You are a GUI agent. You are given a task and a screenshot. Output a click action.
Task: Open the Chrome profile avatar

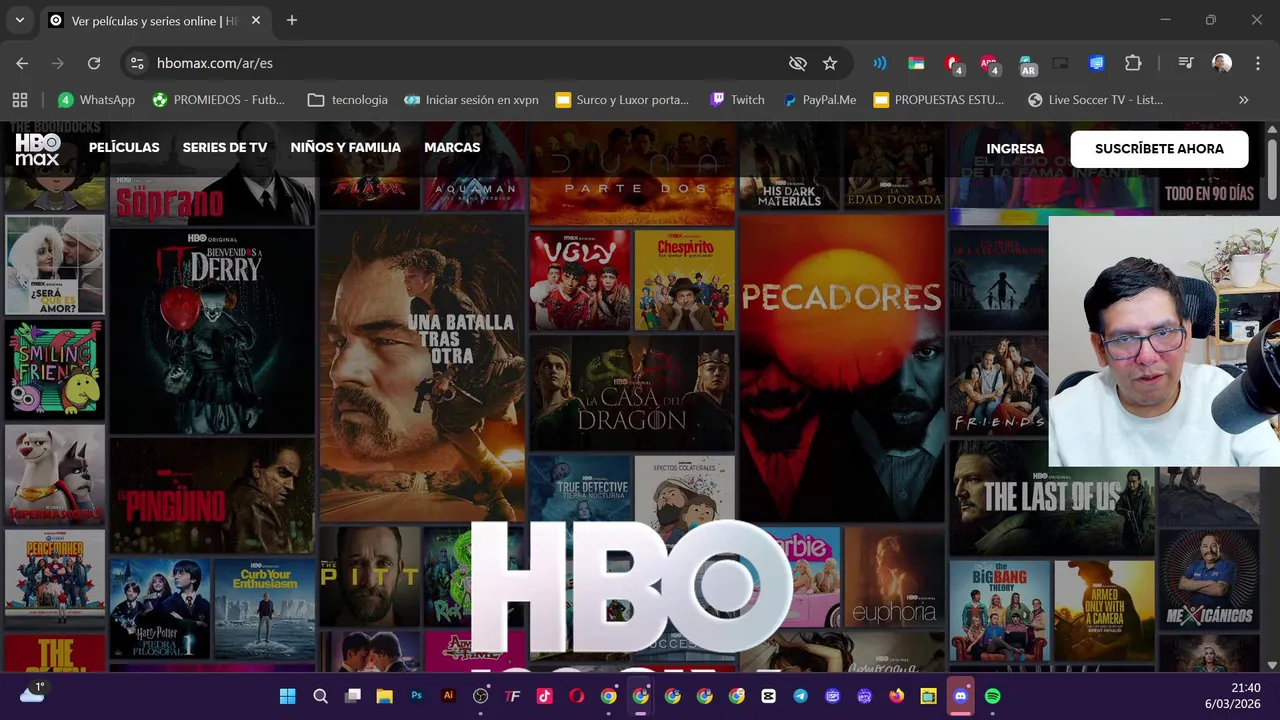pyautogui.click(x=1221, y=63)
